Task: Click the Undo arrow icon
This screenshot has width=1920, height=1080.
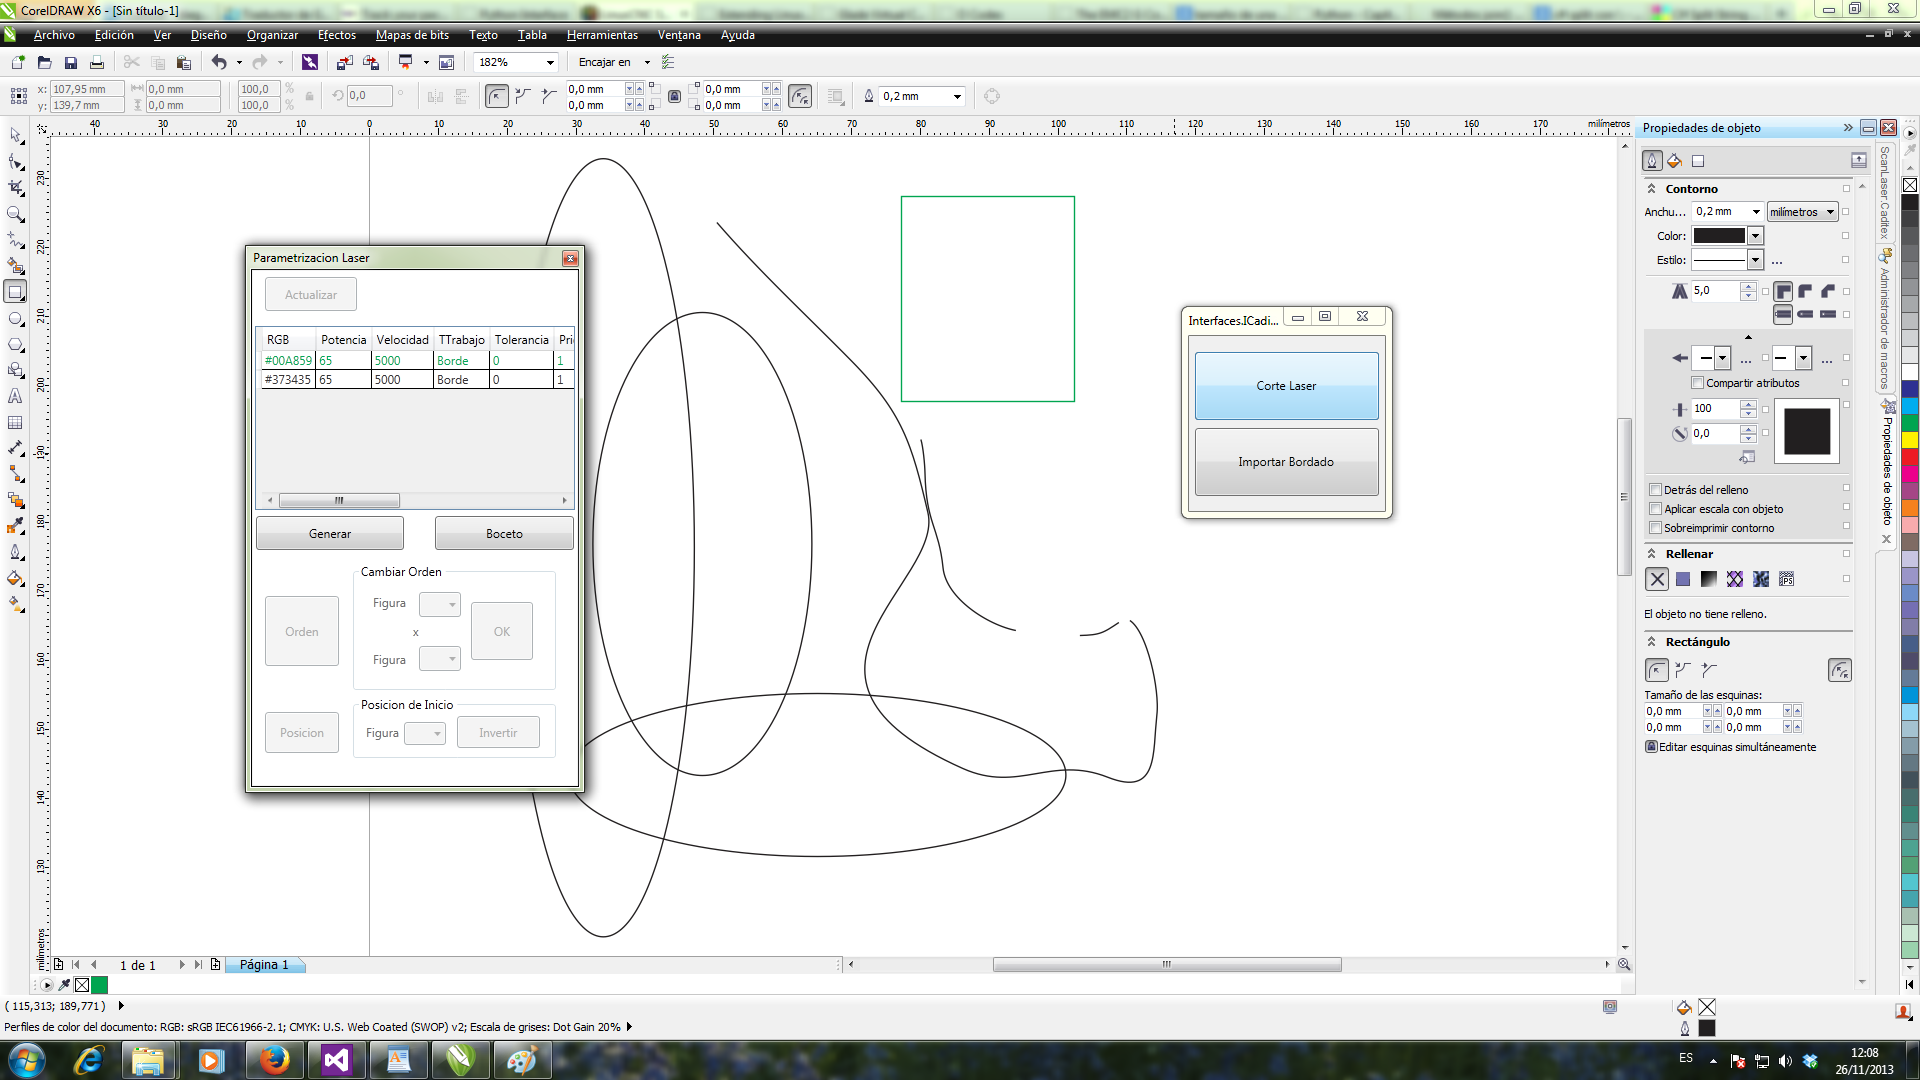Action: pyautogui.click(x=219, y=62)
